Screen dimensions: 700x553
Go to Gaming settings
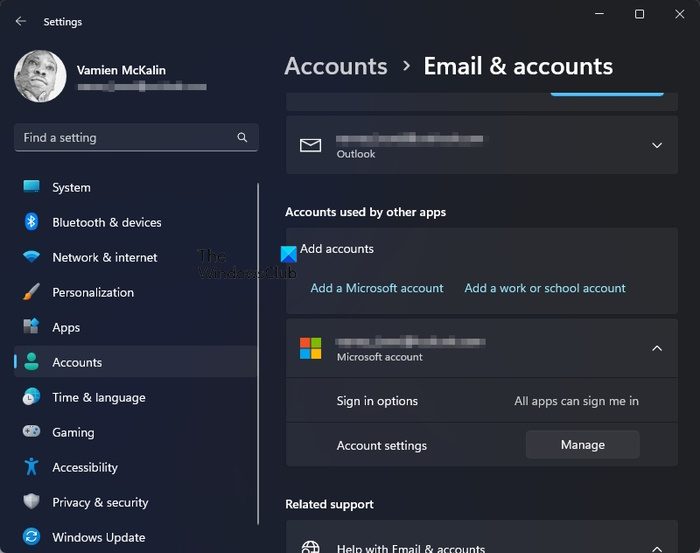(135, 432)
